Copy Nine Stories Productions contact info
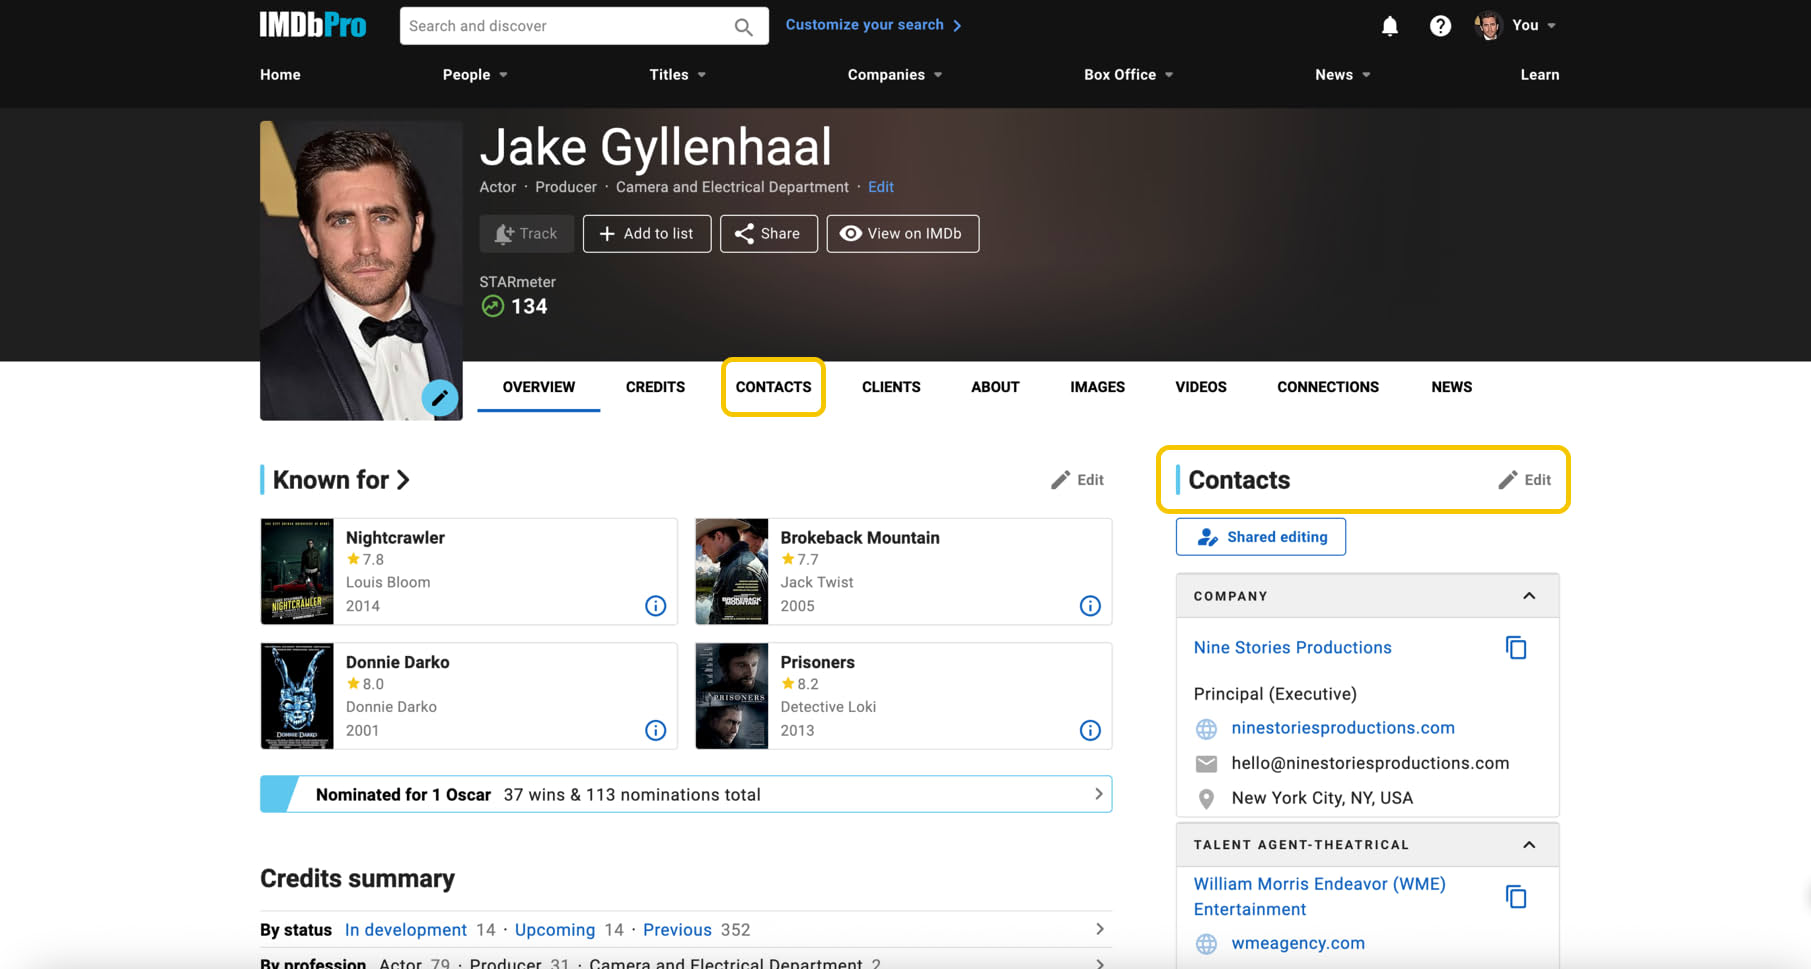The width and height of the screenshot is (1811, 969). point(1515,648)
